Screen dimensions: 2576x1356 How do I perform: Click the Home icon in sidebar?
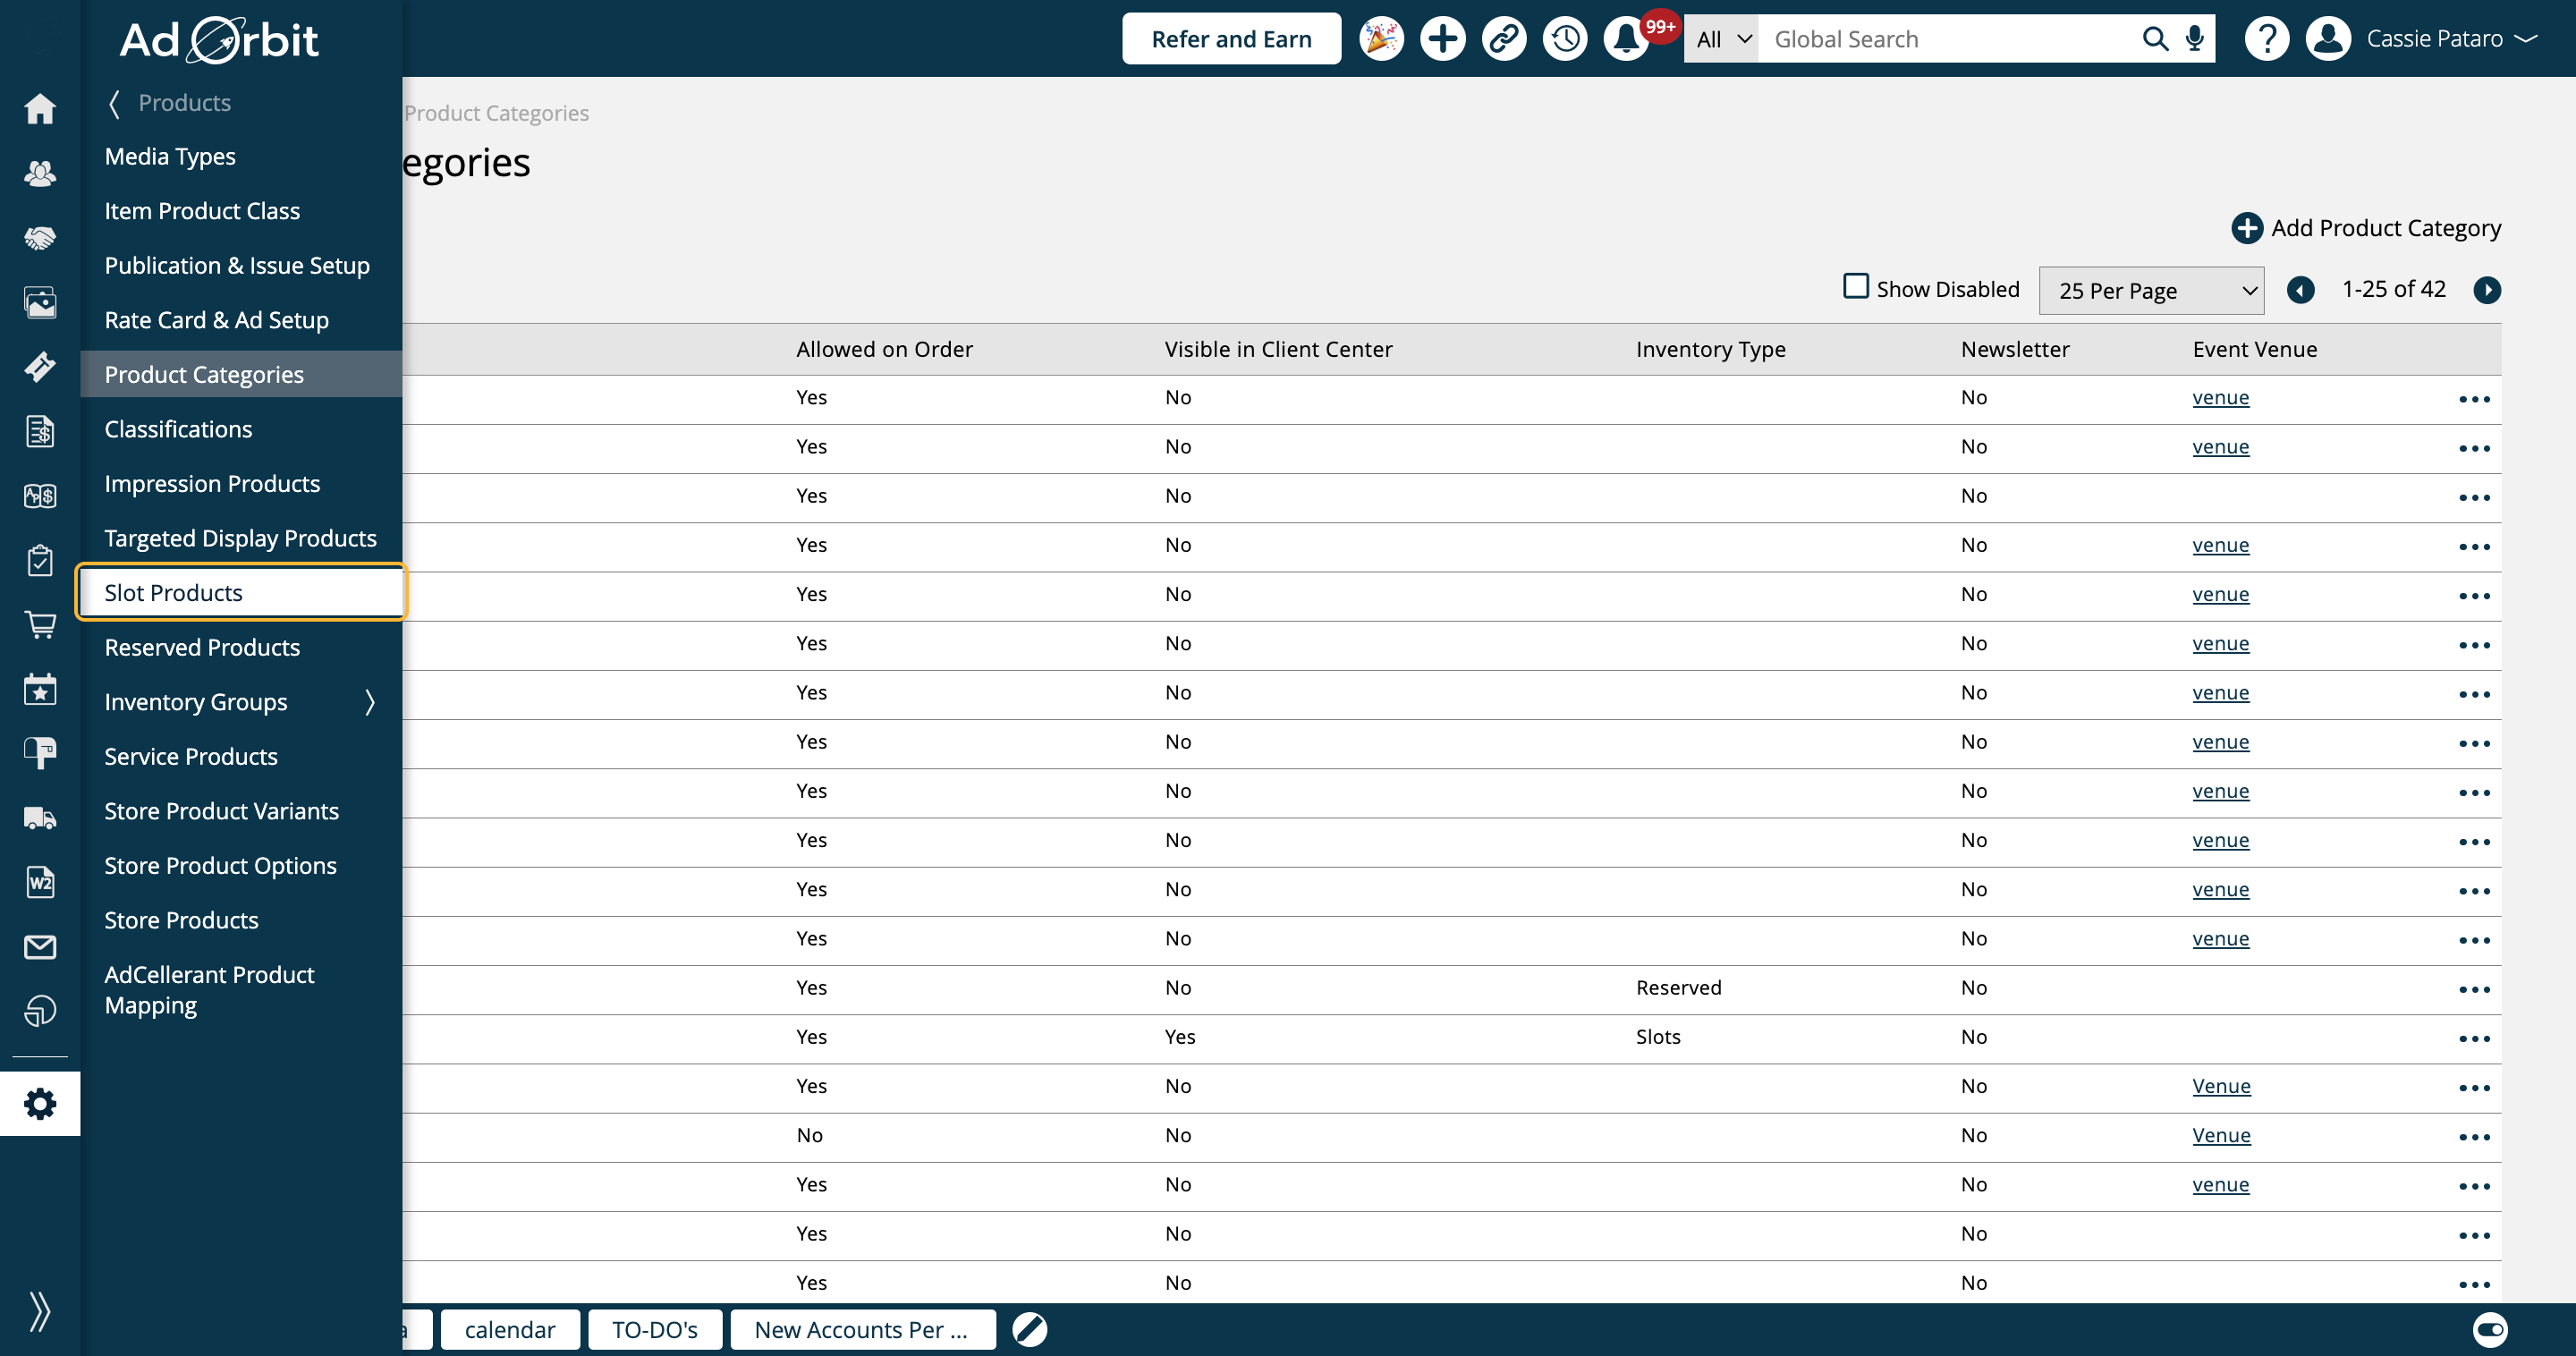pyautogui.click(x=40, y=109)
